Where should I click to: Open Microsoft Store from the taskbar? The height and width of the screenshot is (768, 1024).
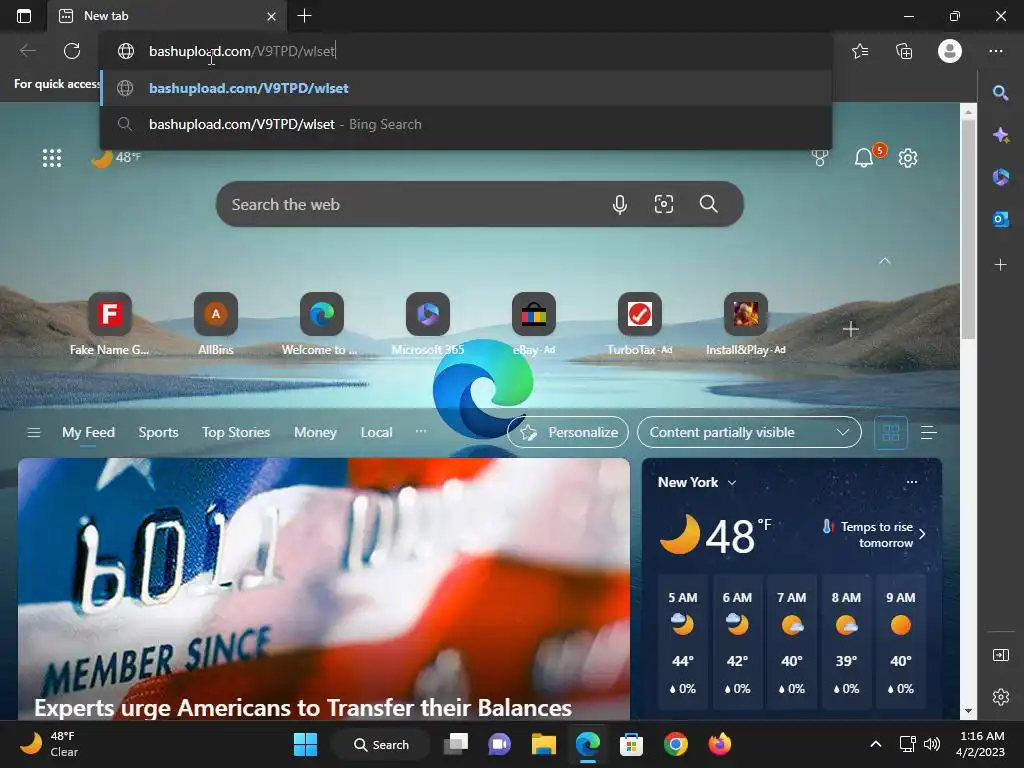pyautogui.click(x=632, y=744)
